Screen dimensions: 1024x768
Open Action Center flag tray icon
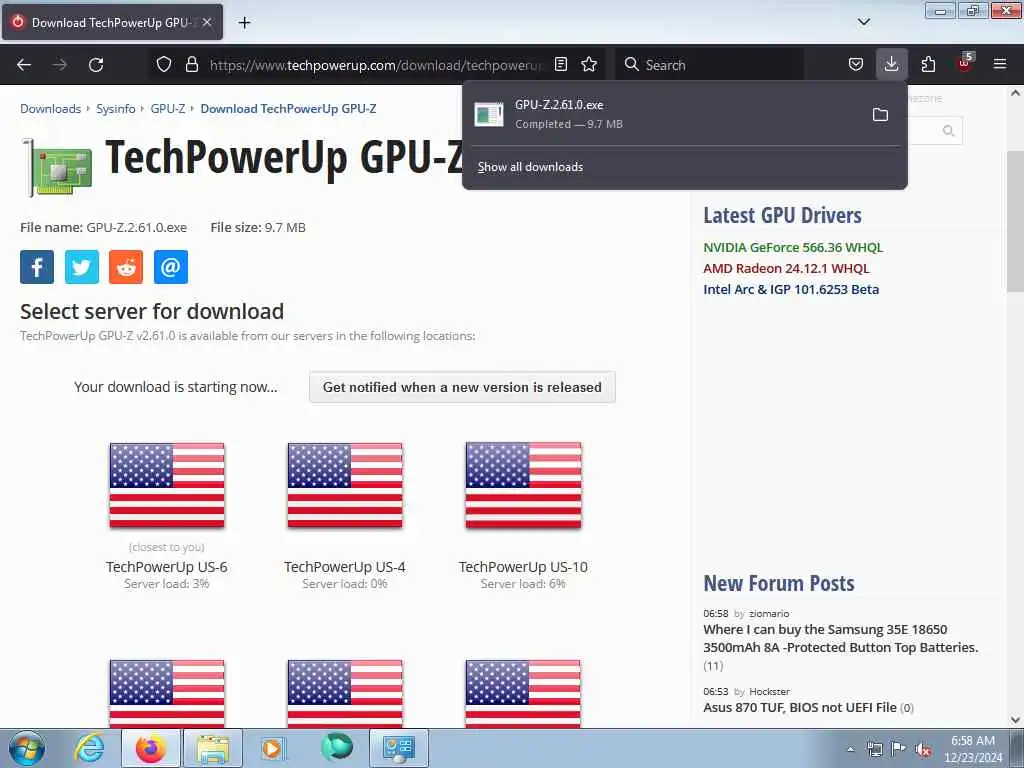(x=899, y=749)
